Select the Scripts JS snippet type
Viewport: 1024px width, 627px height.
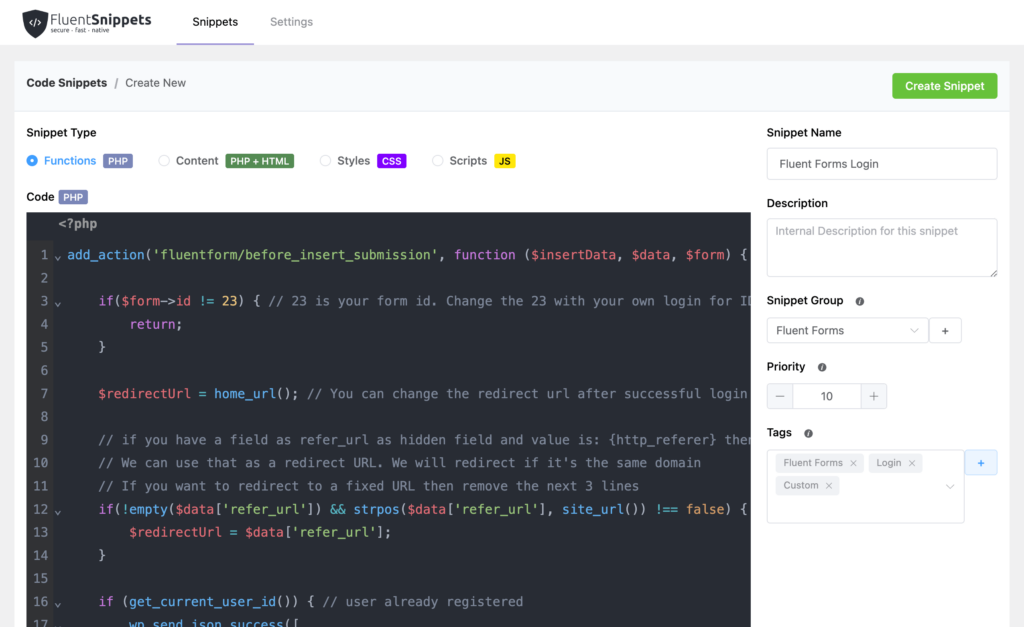(438, 160)
